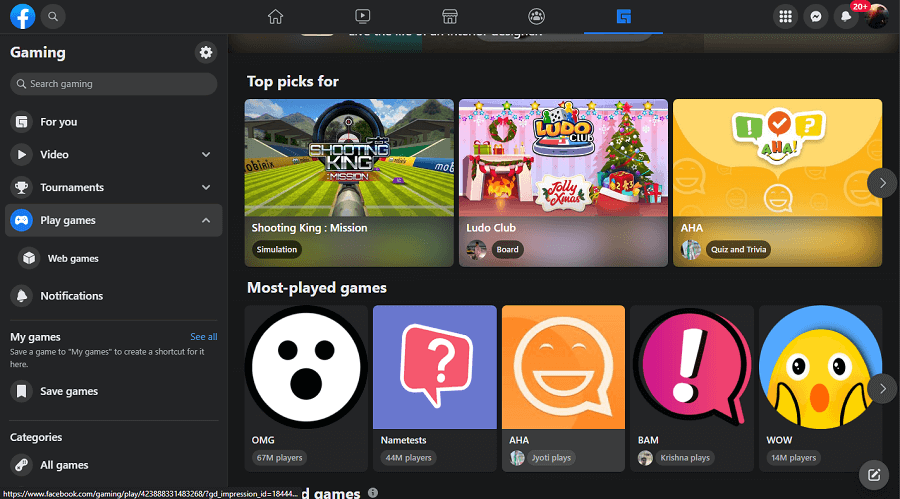Screen dimensions: 900x499
Task: Select For you in sidebar
Action: click(x=113, y=122)
